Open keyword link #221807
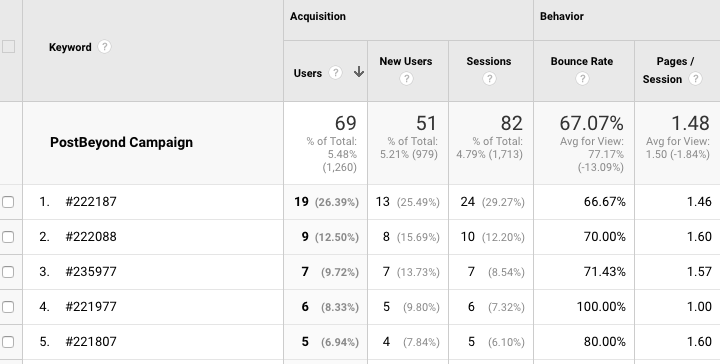 [x=91, y=342]
